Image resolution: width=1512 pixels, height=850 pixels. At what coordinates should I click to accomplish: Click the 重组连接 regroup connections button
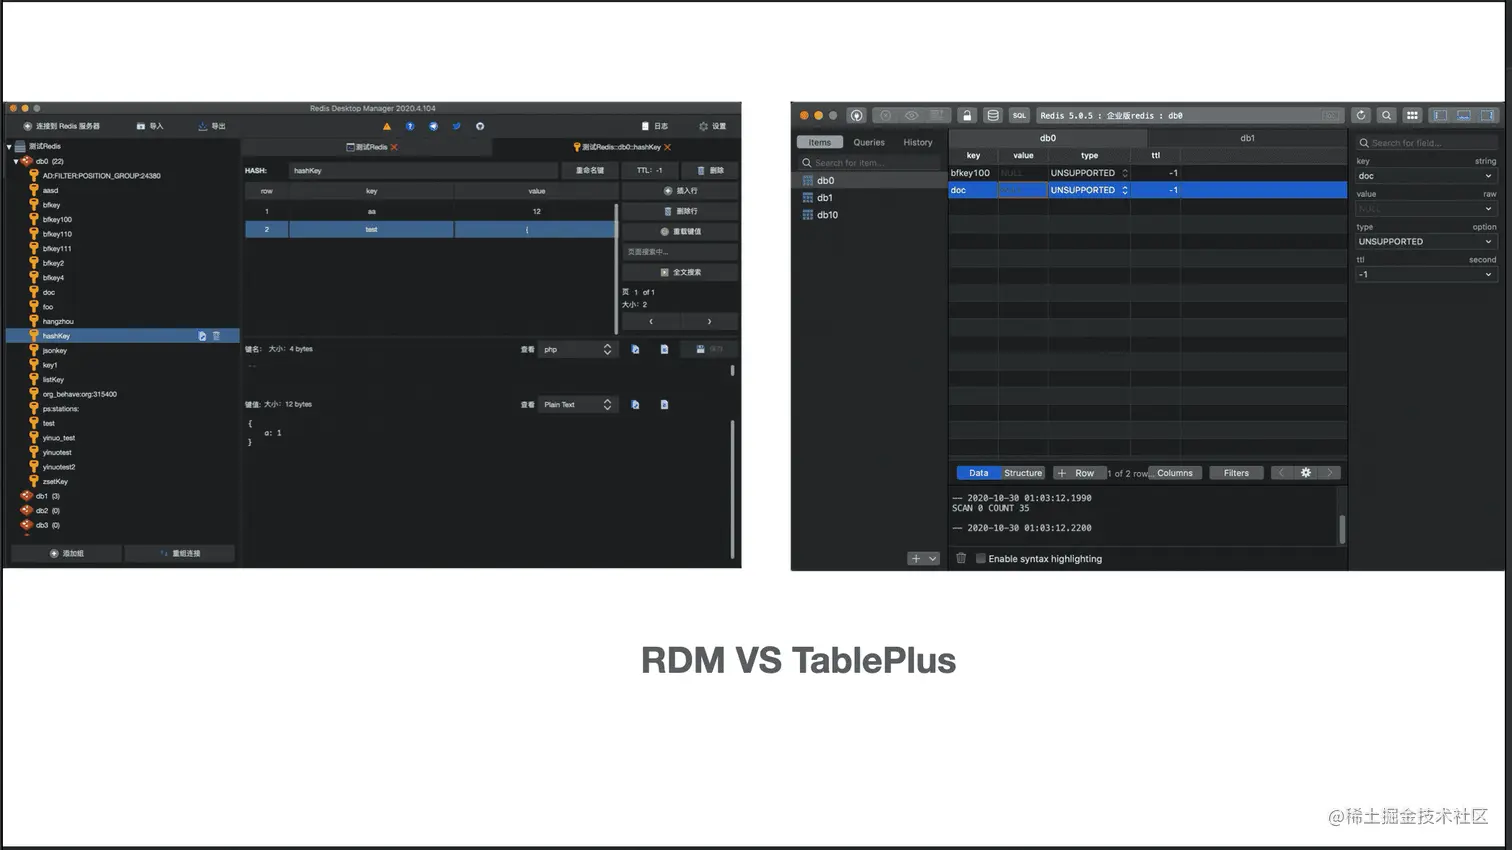[x=180, y=553]
